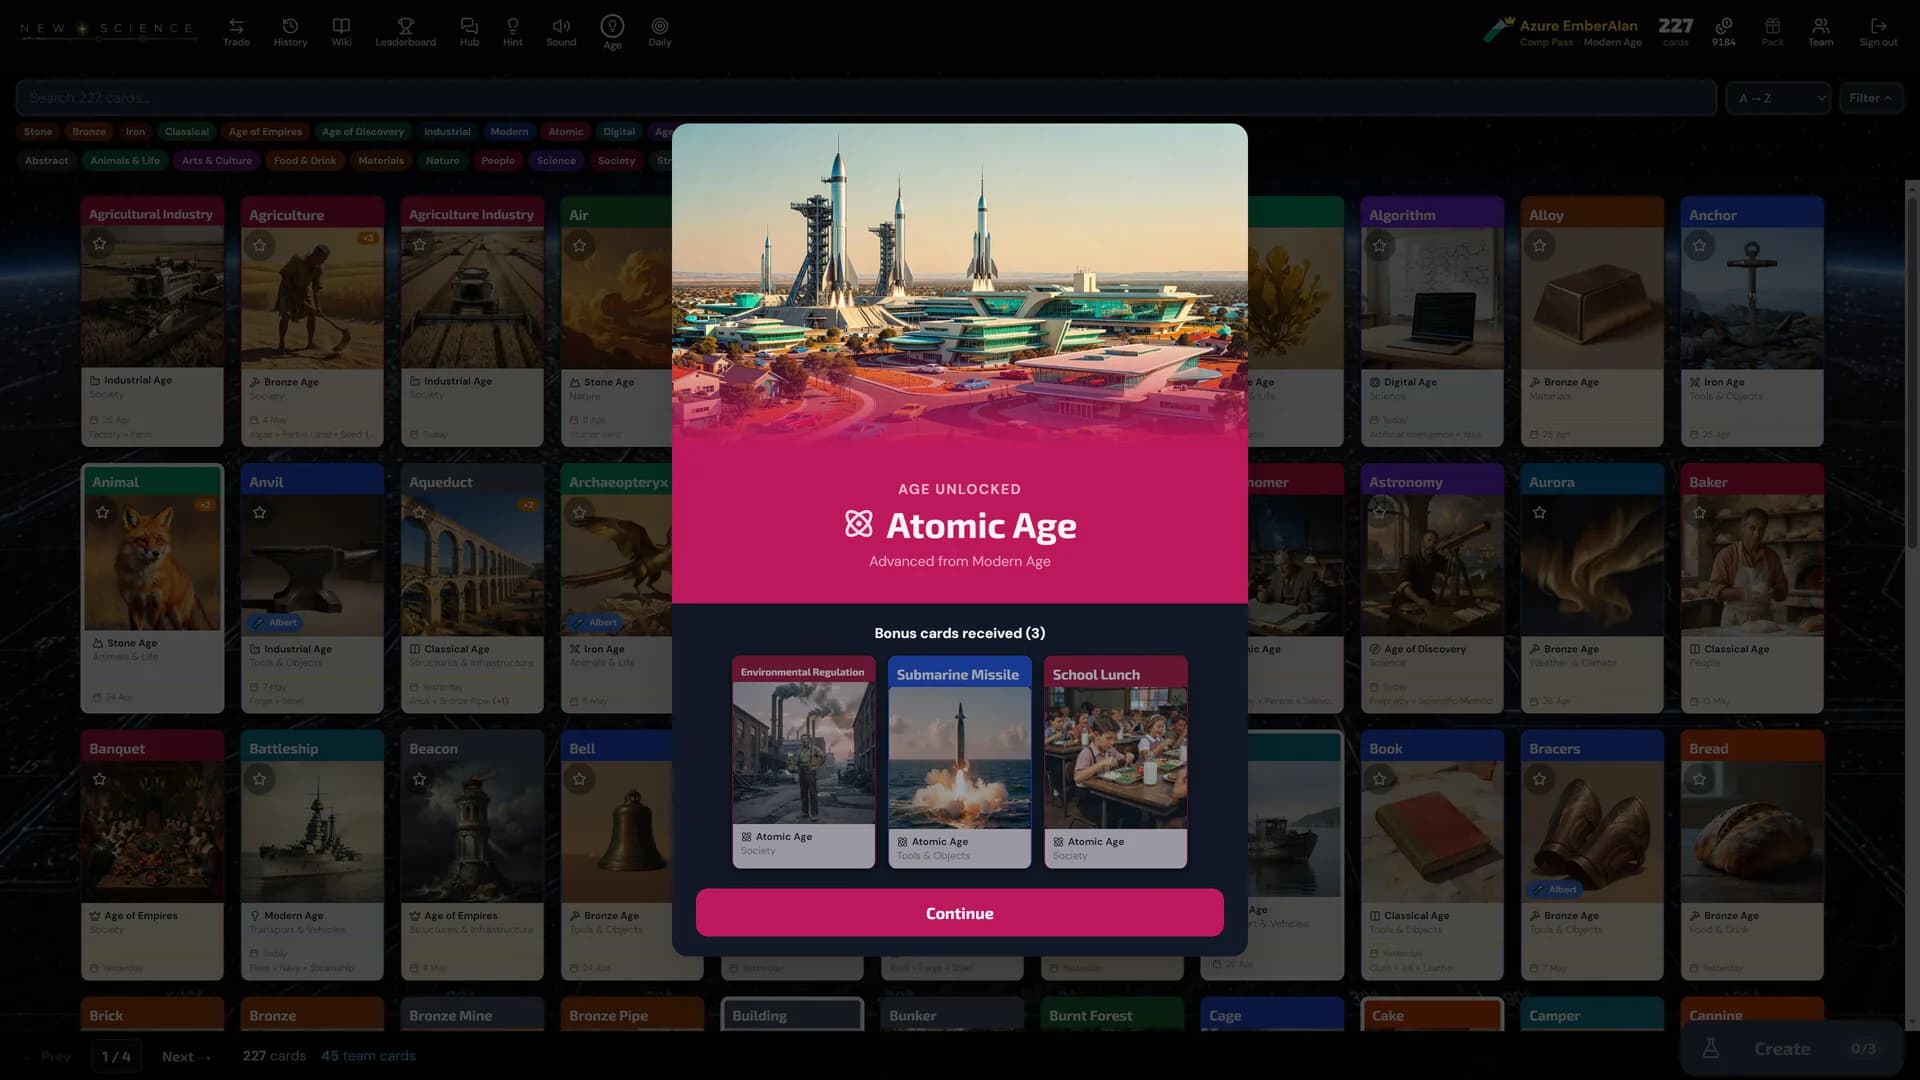Filter by Stone age tag
Viewport: 1920px width, 1080px height.
[x=38, y=132]
